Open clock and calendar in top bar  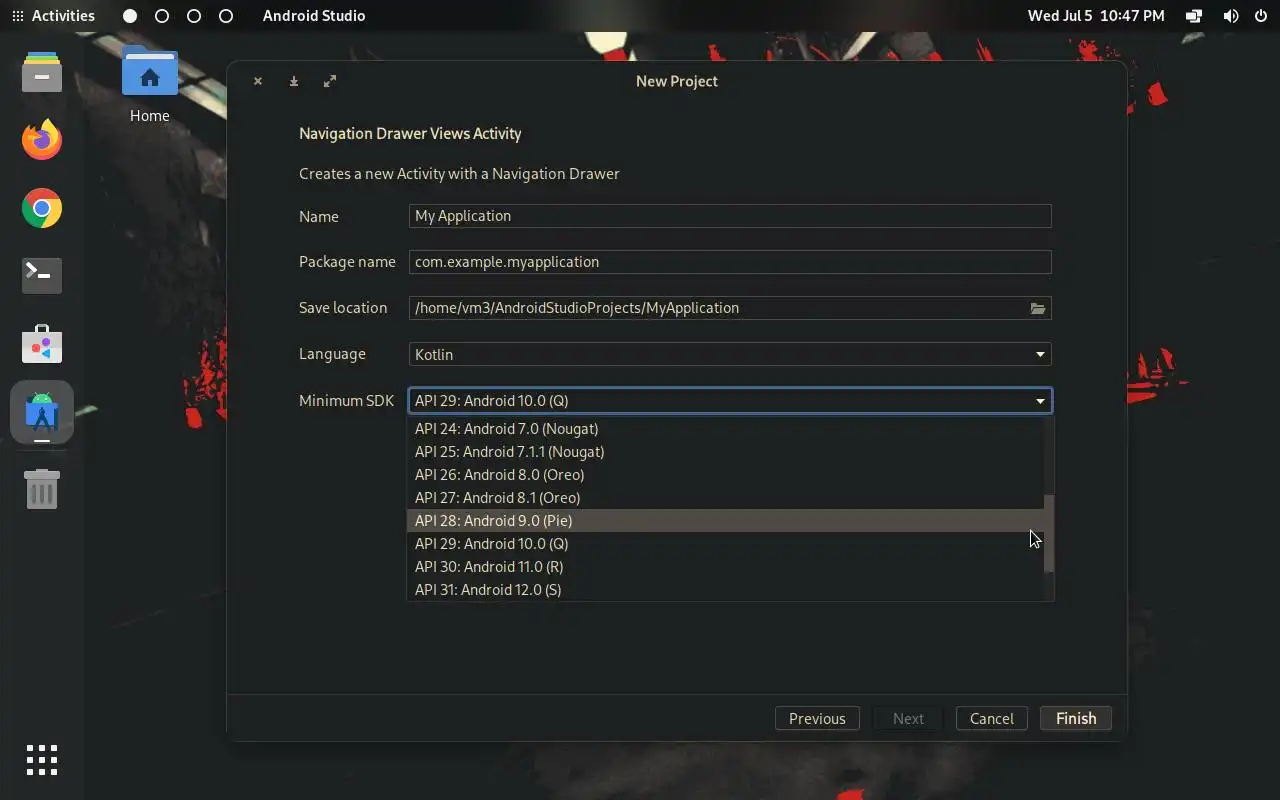click(1096, 16)
